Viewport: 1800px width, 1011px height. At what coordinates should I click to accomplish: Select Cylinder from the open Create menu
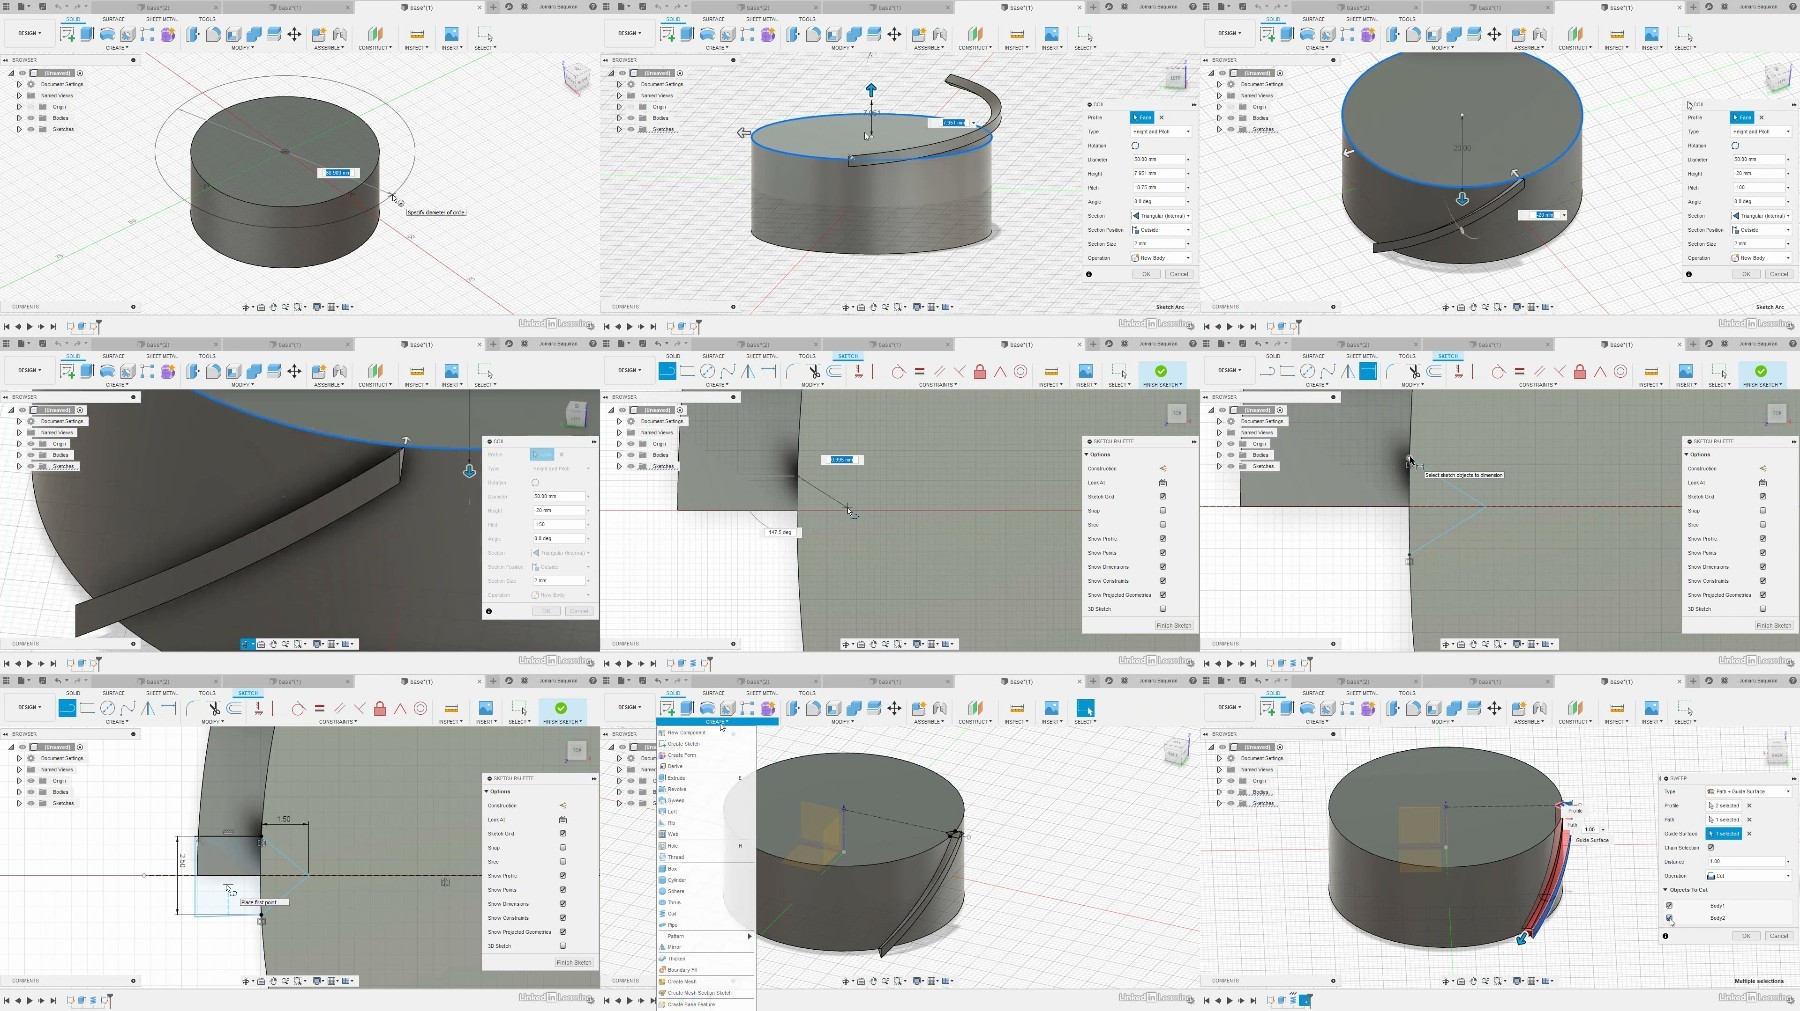pyautogui.click(x=676, y=880)
